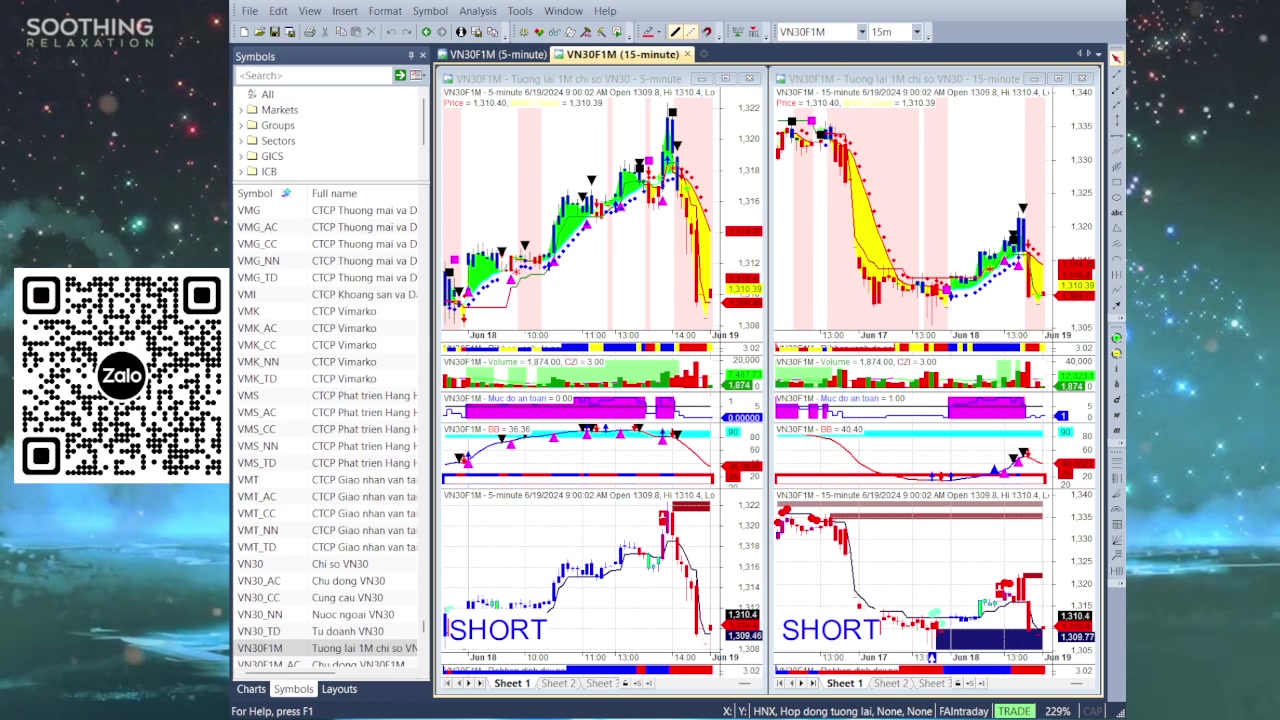Click the 229% value in status bar

coord(1058,711)
